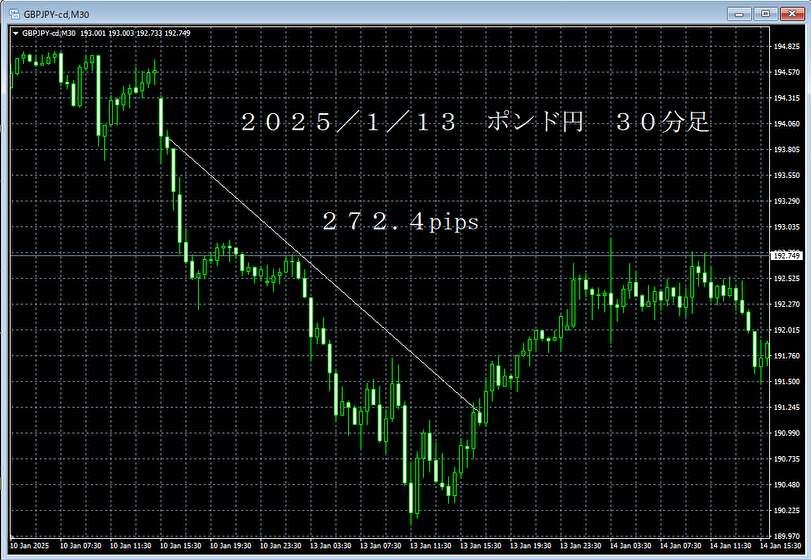Click the 13 Jan 15:30 time label
Image resolution: width=811 pixels, height=560 pixels.
(x=480, y=546)
